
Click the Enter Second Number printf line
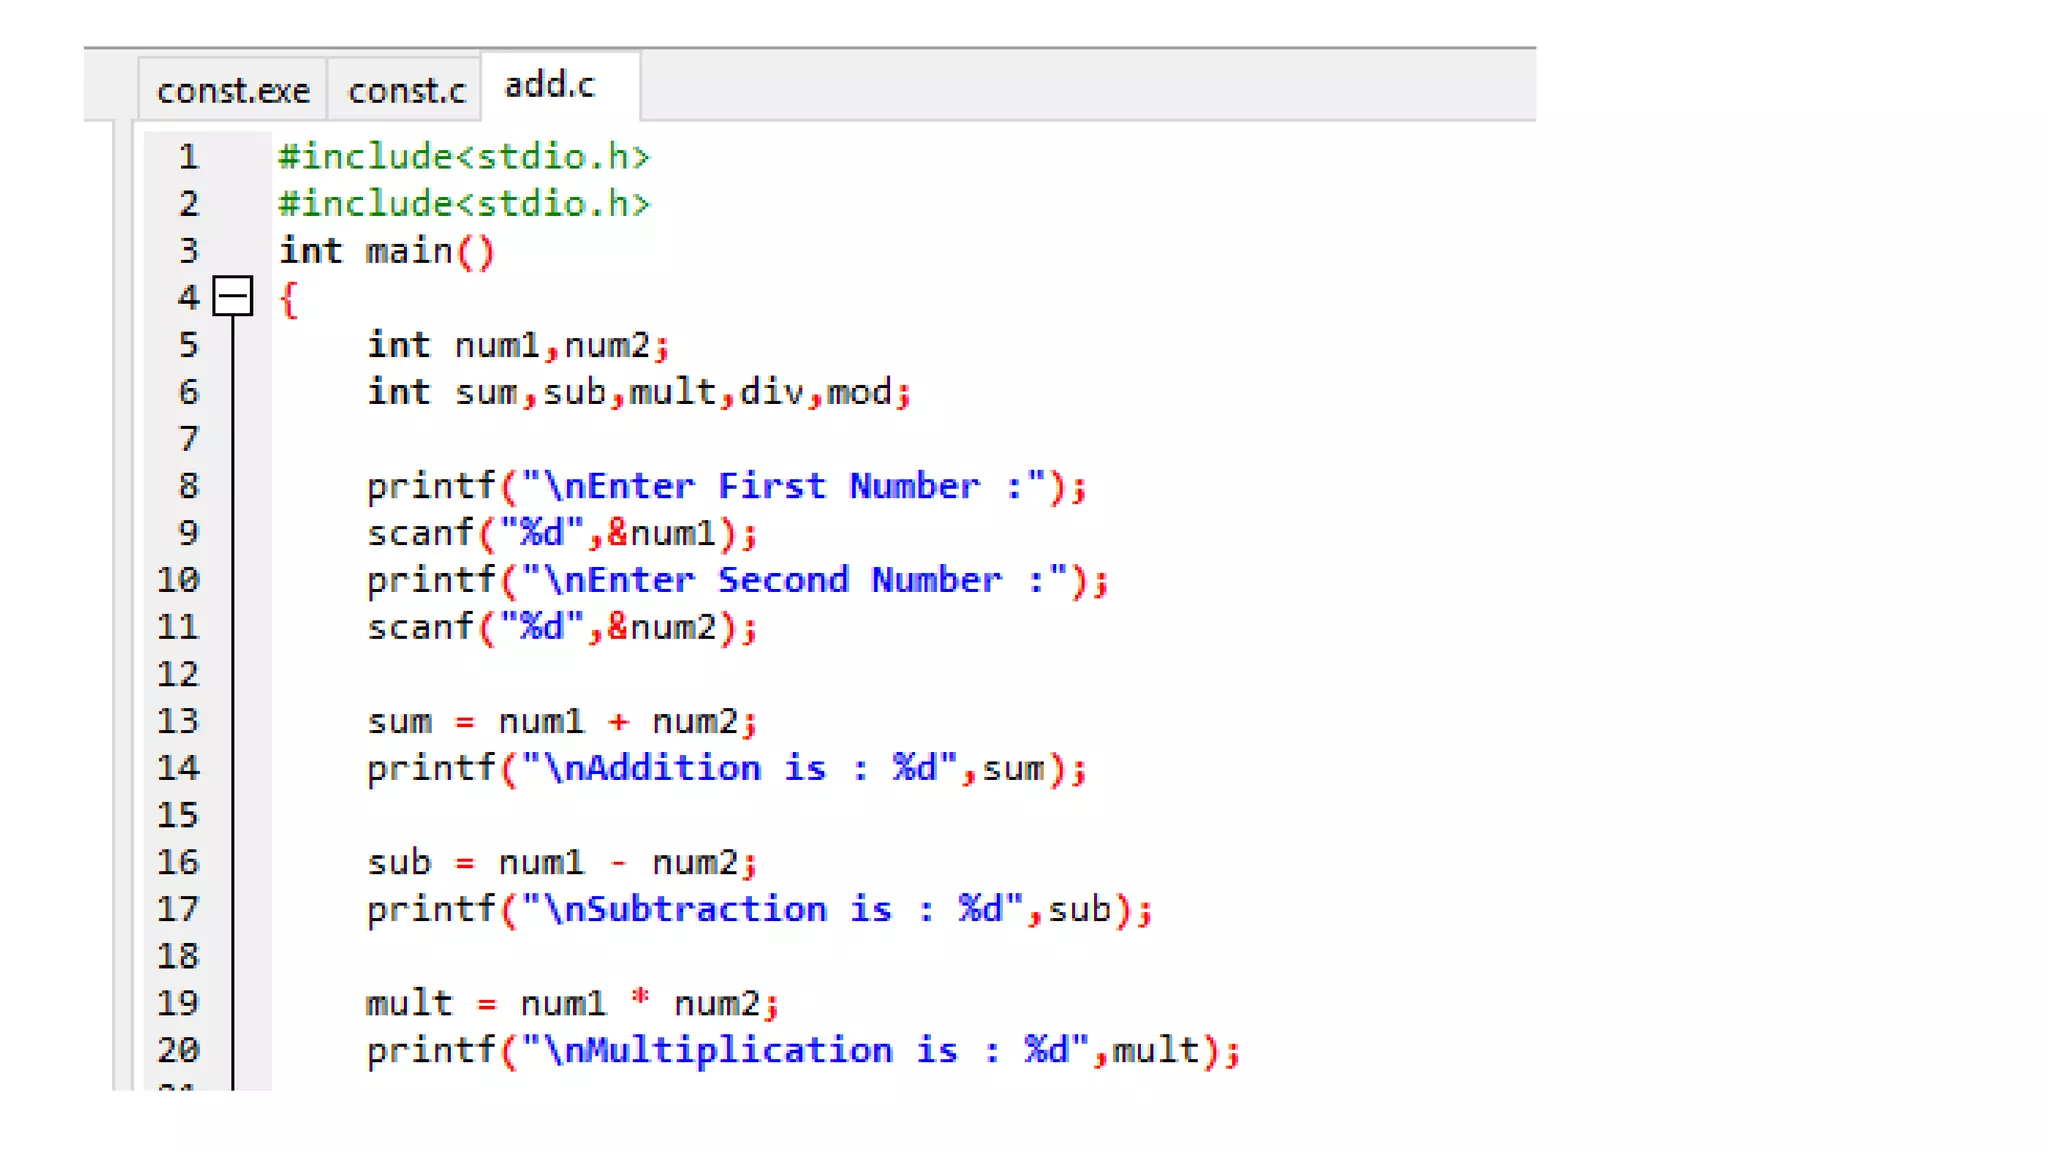[736, 581]
